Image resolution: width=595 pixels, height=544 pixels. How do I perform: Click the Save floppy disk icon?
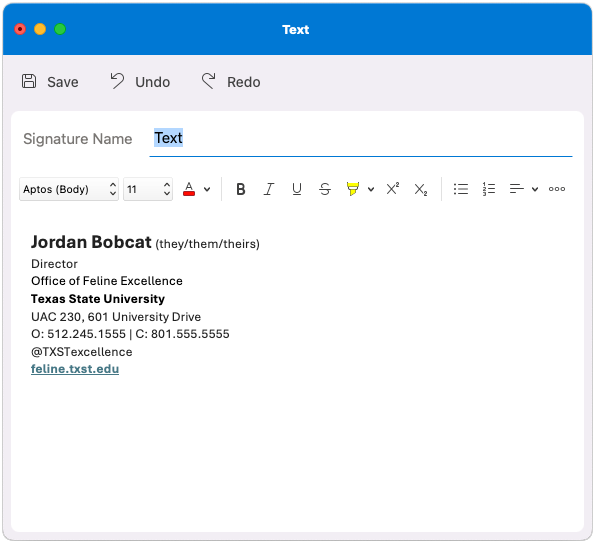[29, 82]
